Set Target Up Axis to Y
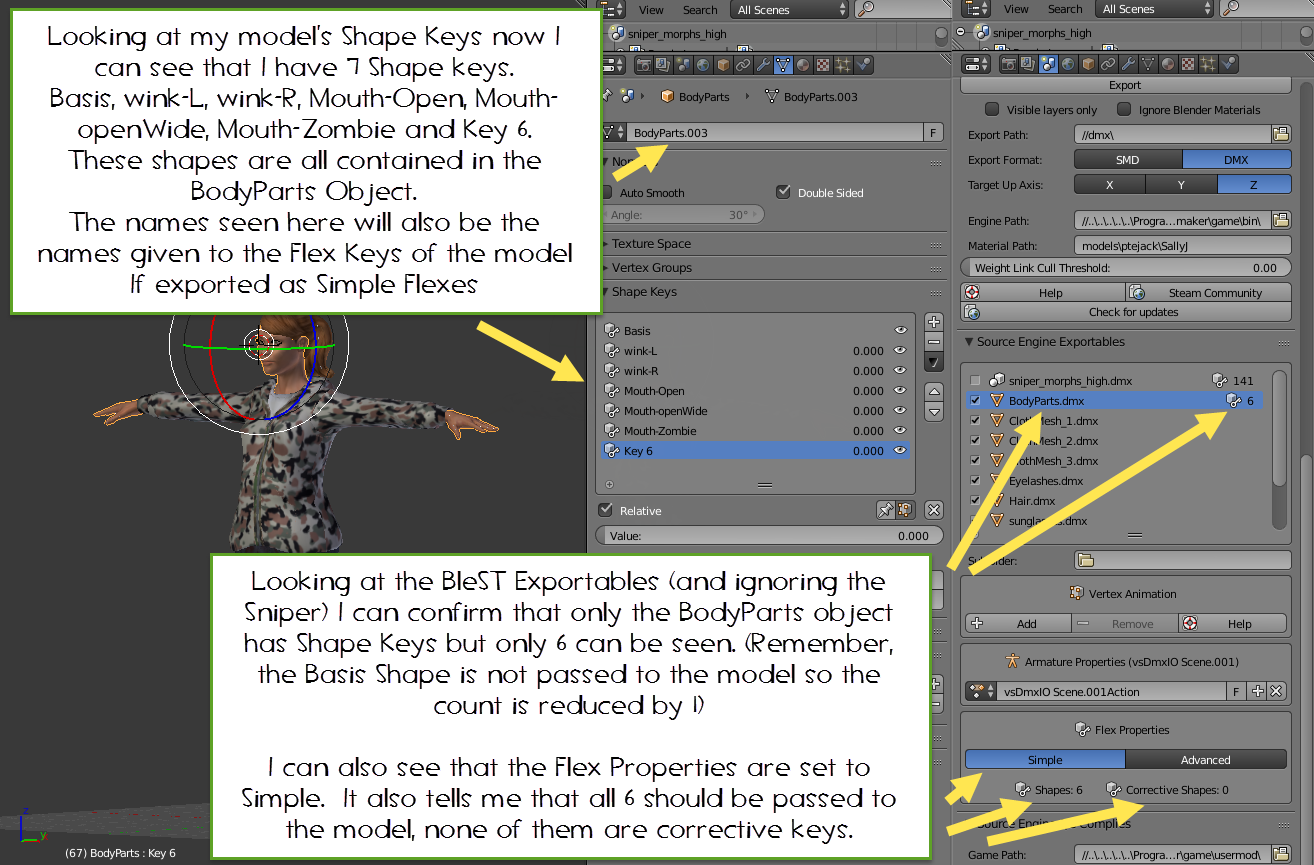 pyautogui.click(x=1181, y=185)
